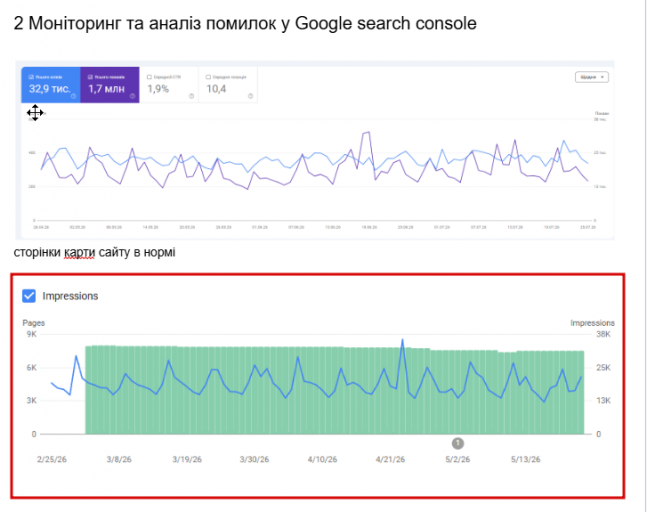The image size is (647, 512).
Task: Click the date label 2/25/26
Action: [x=52, y=459]
